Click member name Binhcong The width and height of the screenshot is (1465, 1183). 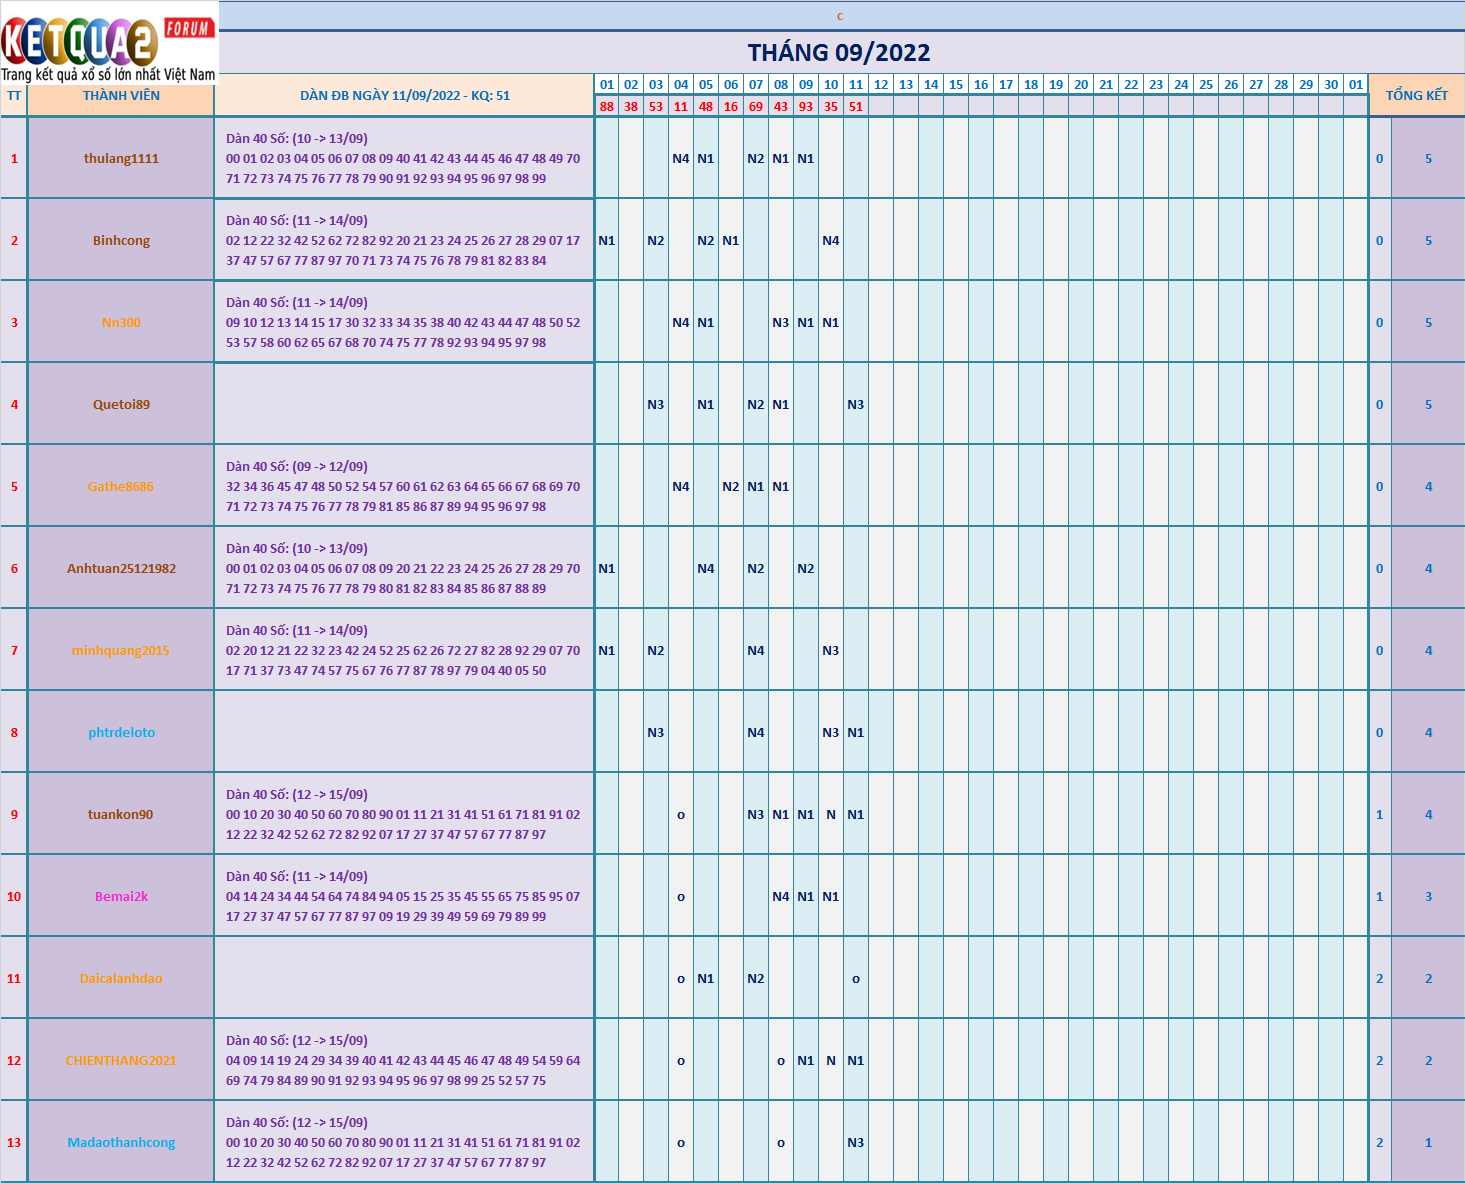(x=121, y=240)
